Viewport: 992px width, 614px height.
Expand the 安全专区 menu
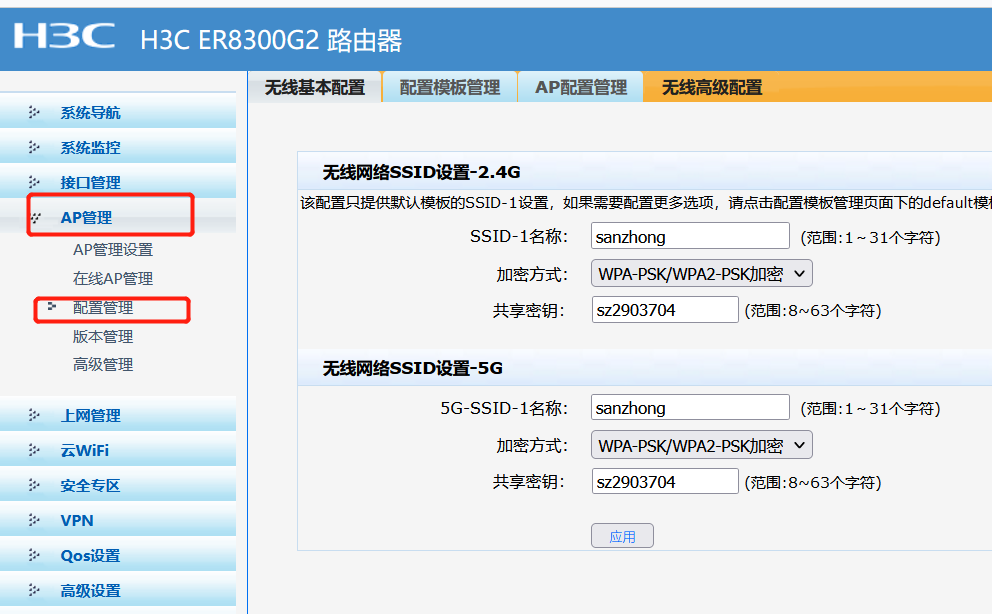[118, 485]
